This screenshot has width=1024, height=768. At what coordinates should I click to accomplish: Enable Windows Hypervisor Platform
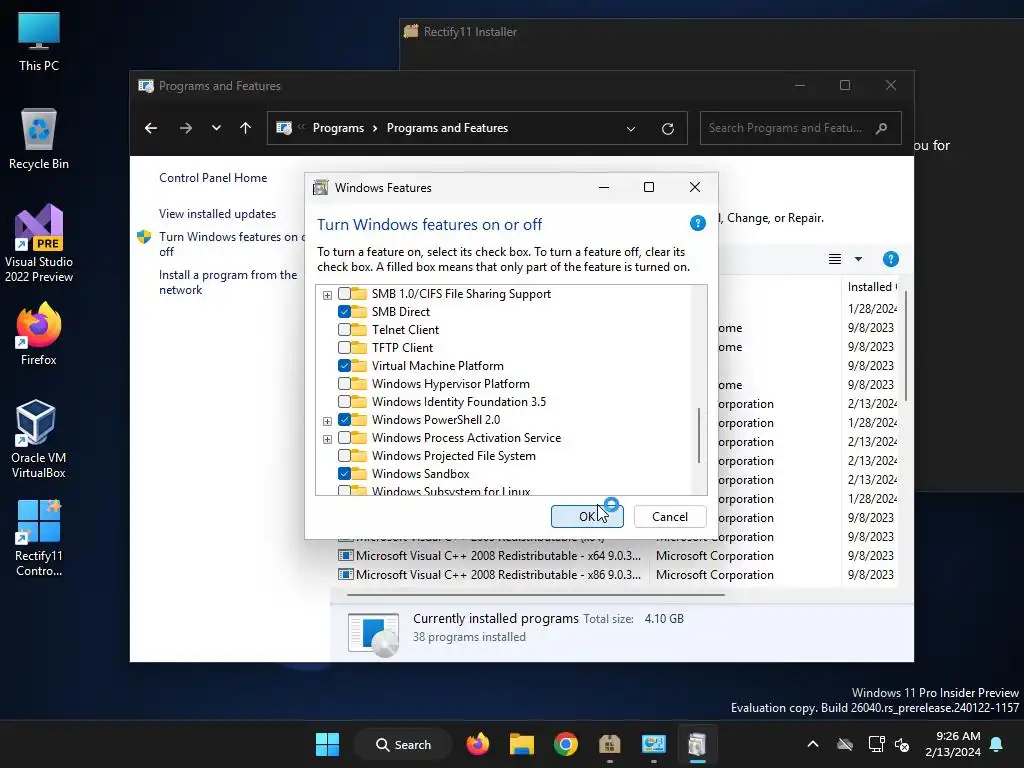pyautogui.click(x=344, y=383)
